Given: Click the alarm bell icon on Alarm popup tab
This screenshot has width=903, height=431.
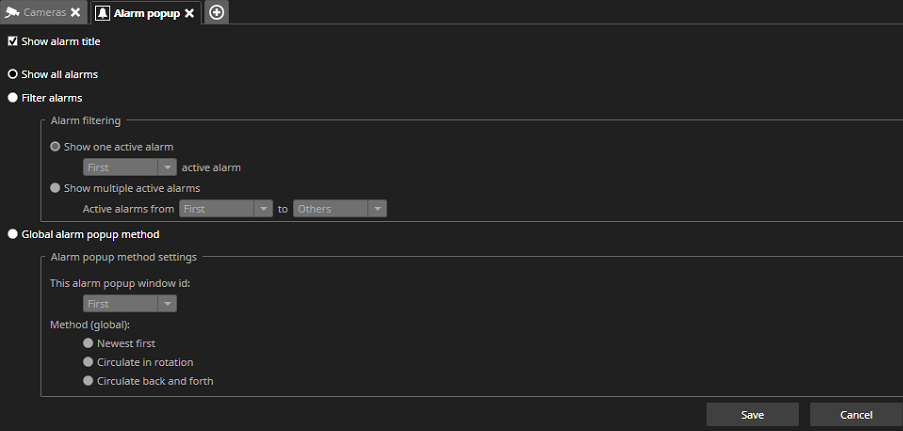Looking at the screenshot, I should point(102,13).
